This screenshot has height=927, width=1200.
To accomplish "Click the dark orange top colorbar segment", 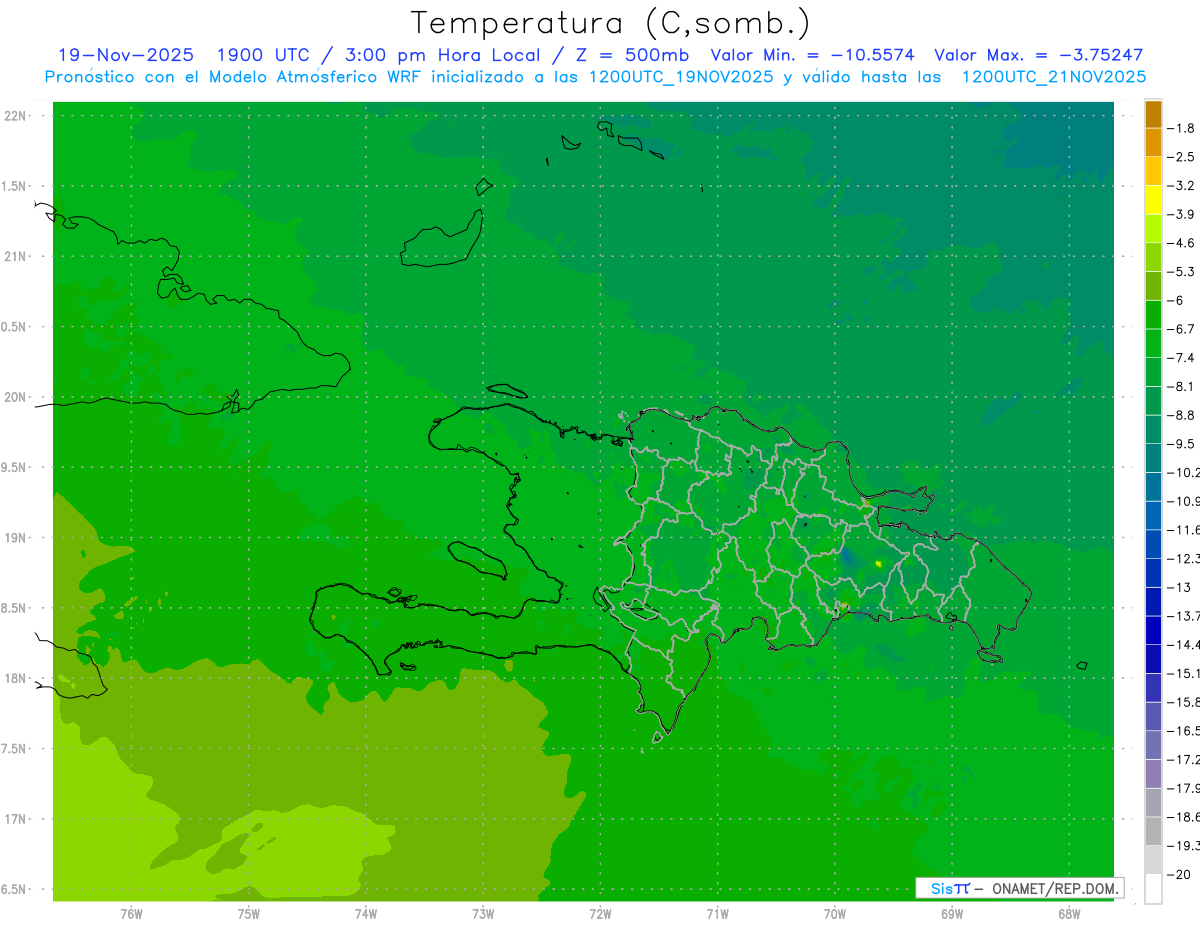I will pos(1153,114).
